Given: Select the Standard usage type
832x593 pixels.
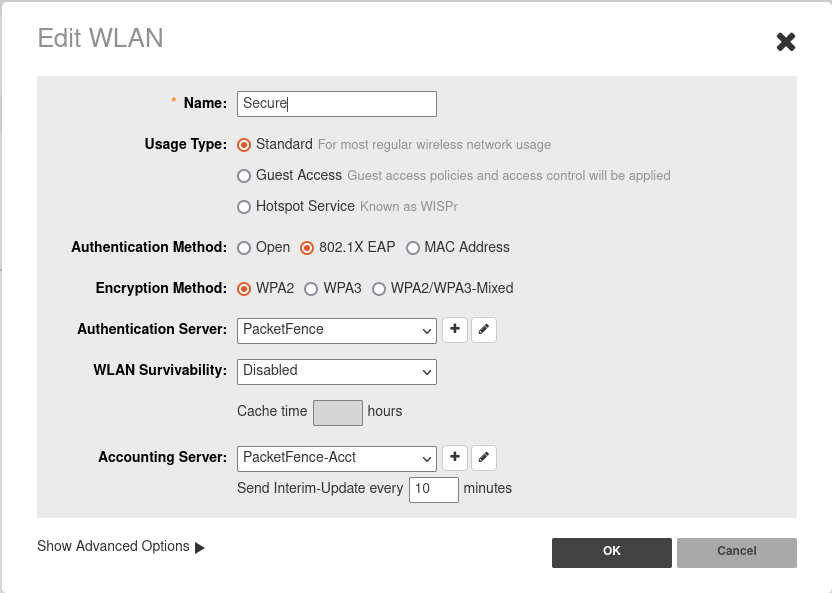Looking at the screenshot, I should click(x=244, y=145).
